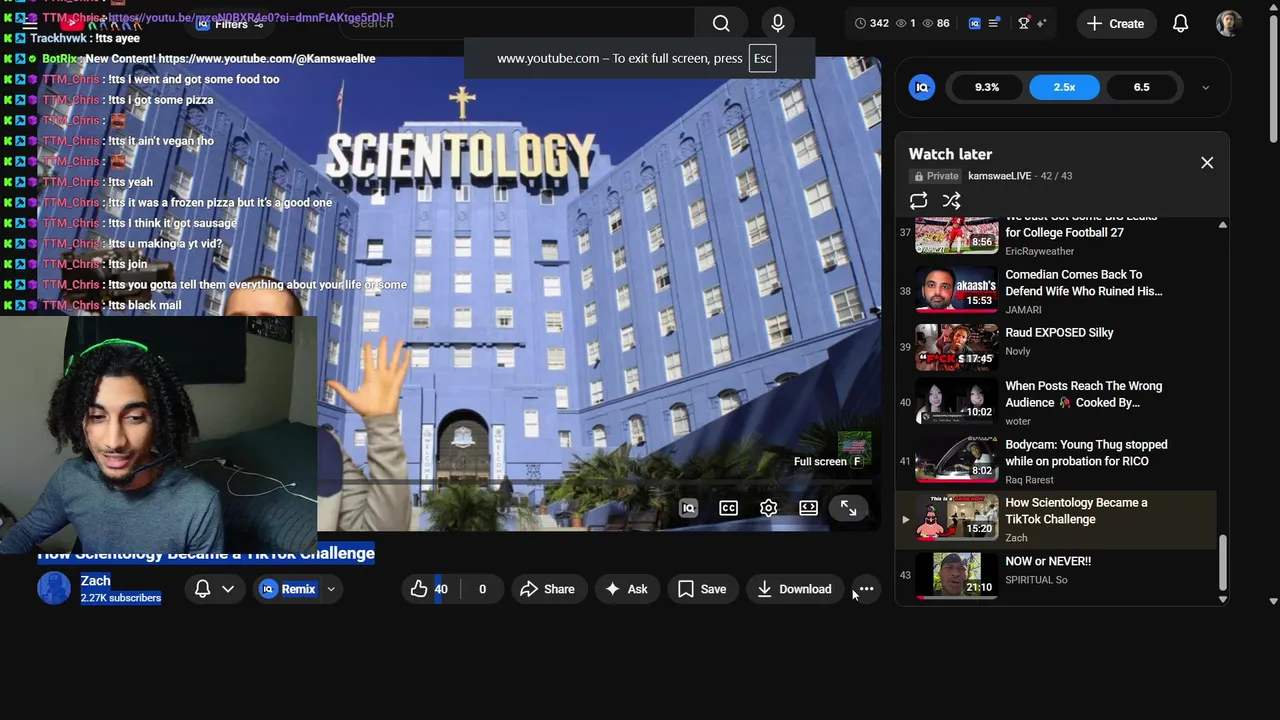Click the Private playlist label
Image resolution: width=1280 pixels, height=720 pixels.
(935, 176)
